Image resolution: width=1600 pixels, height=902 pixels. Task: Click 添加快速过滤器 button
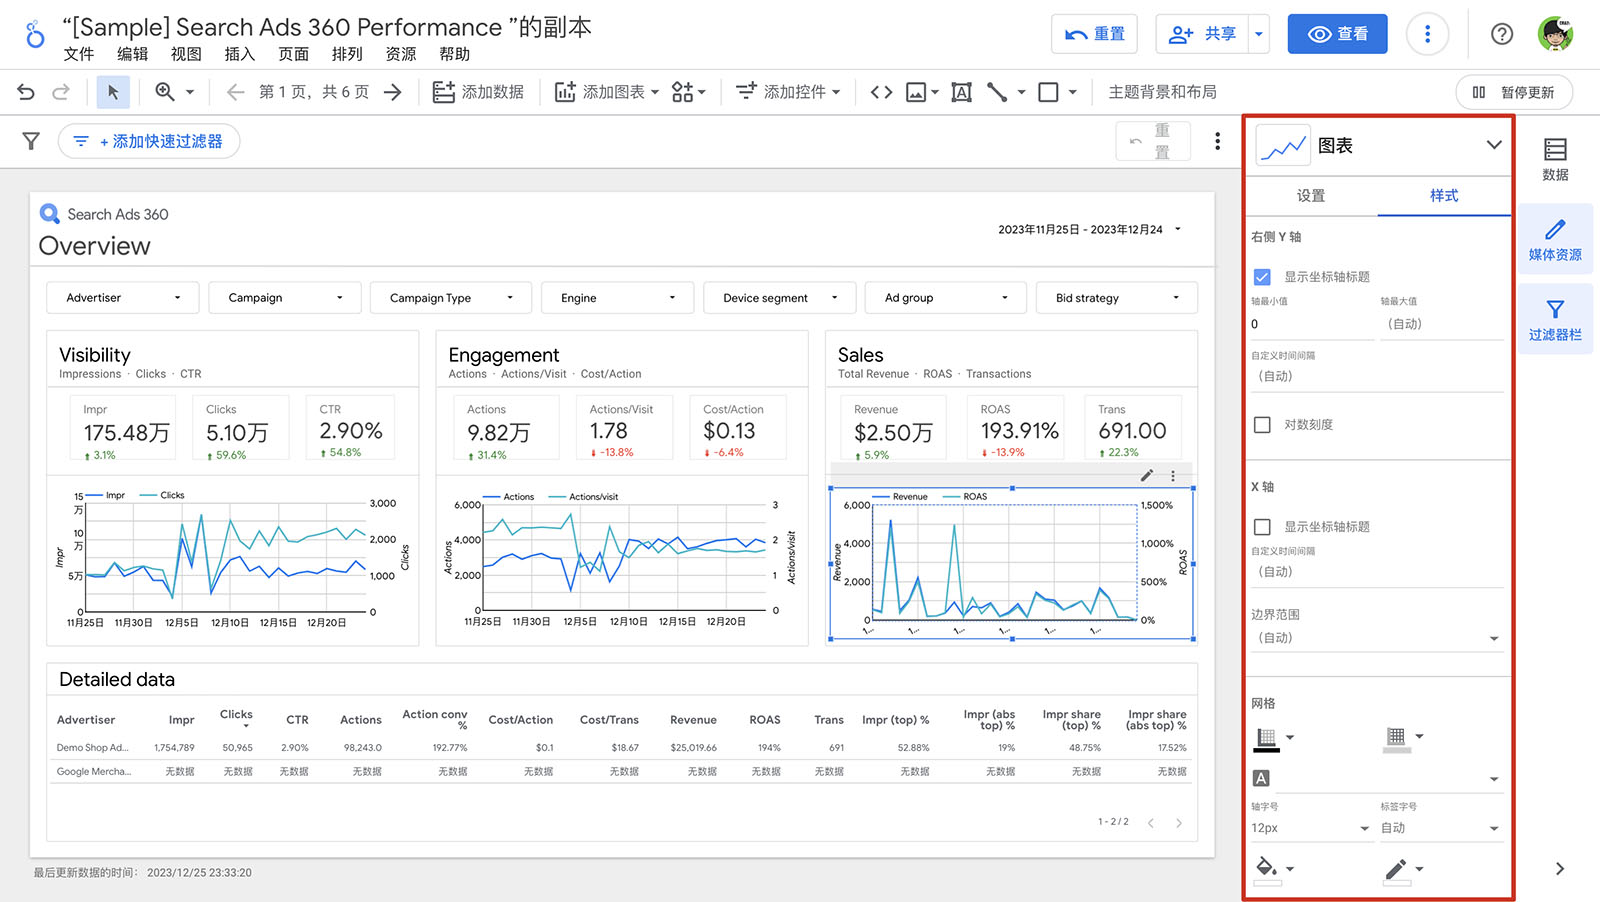(149, 141)
